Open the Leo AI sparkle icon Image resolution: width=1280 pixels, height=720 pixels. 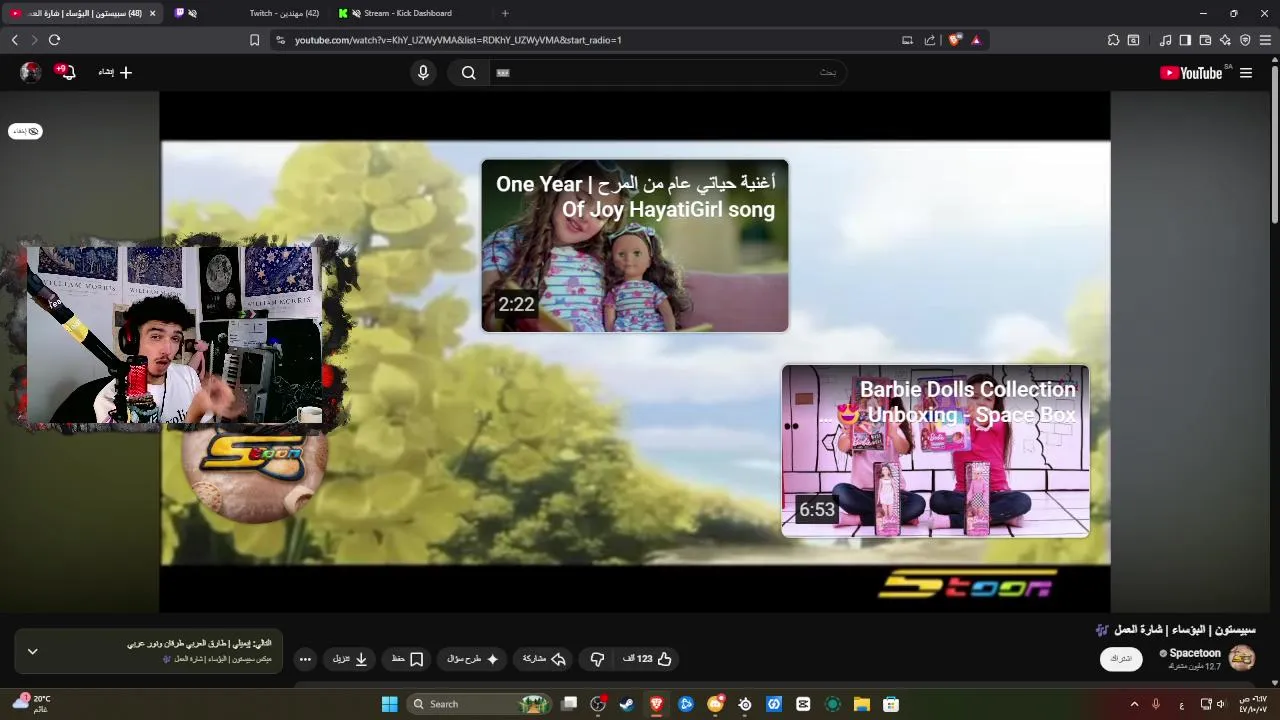pyautogui.click(x=1225, y=40)
